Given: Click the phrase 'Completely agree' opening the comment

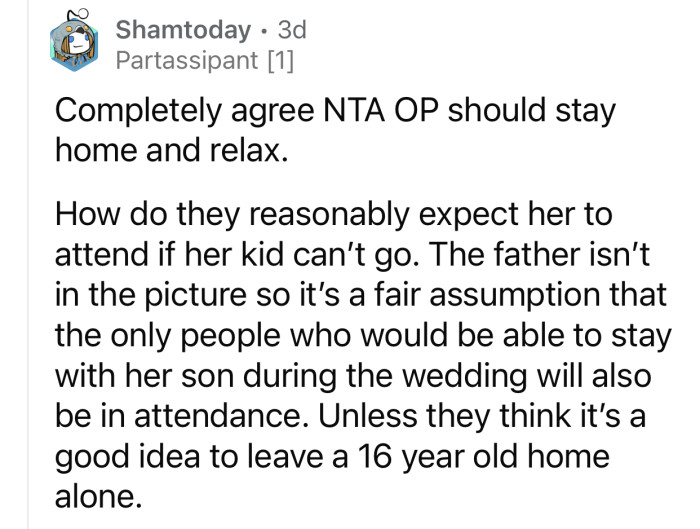Looking at the screenshot, I should click(184, 112).
